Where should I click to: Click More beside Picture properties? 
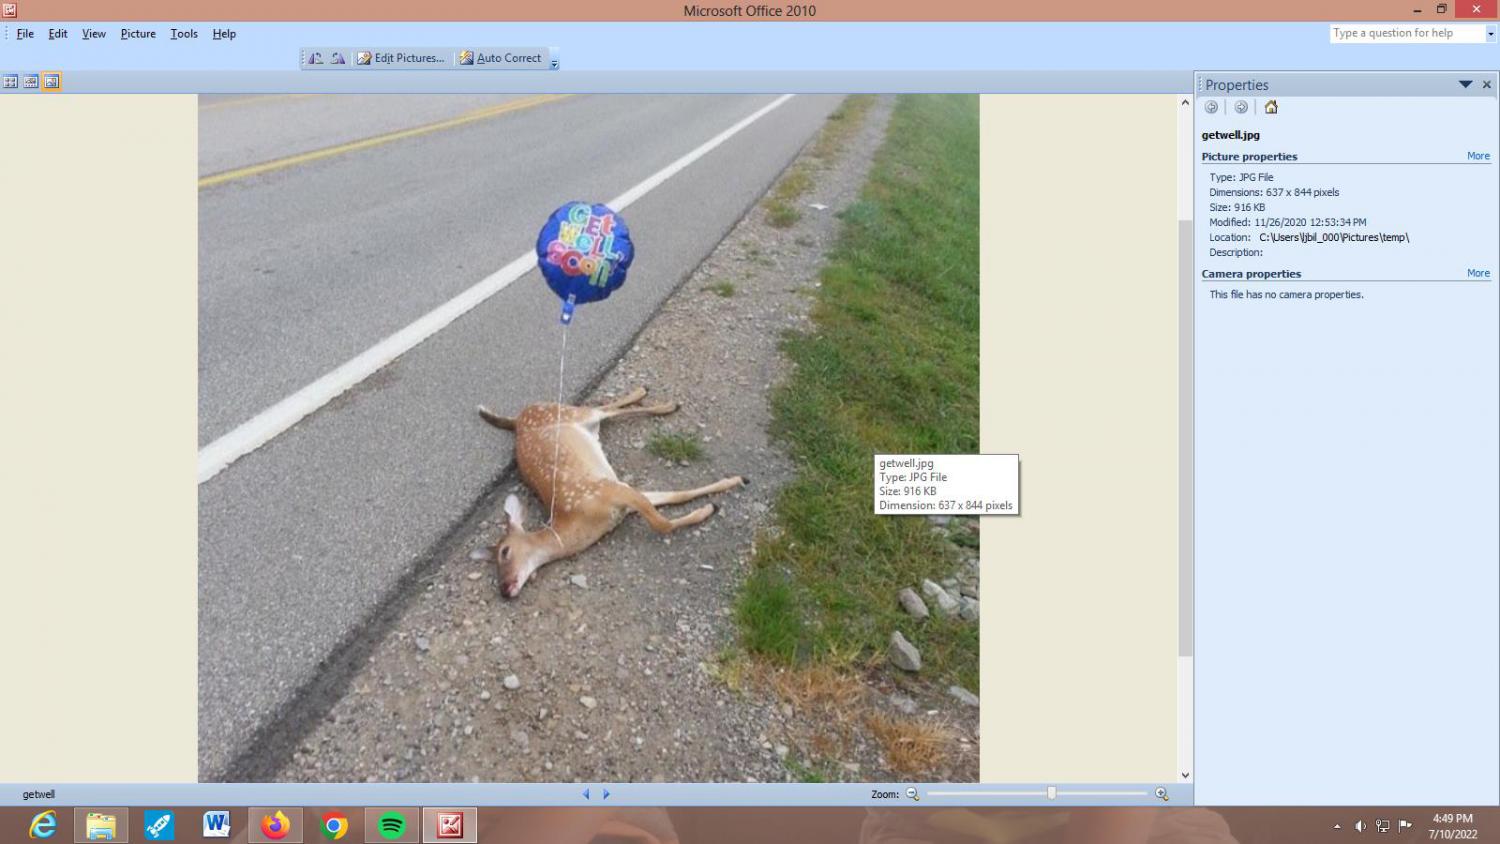(x=1478, y=156)
